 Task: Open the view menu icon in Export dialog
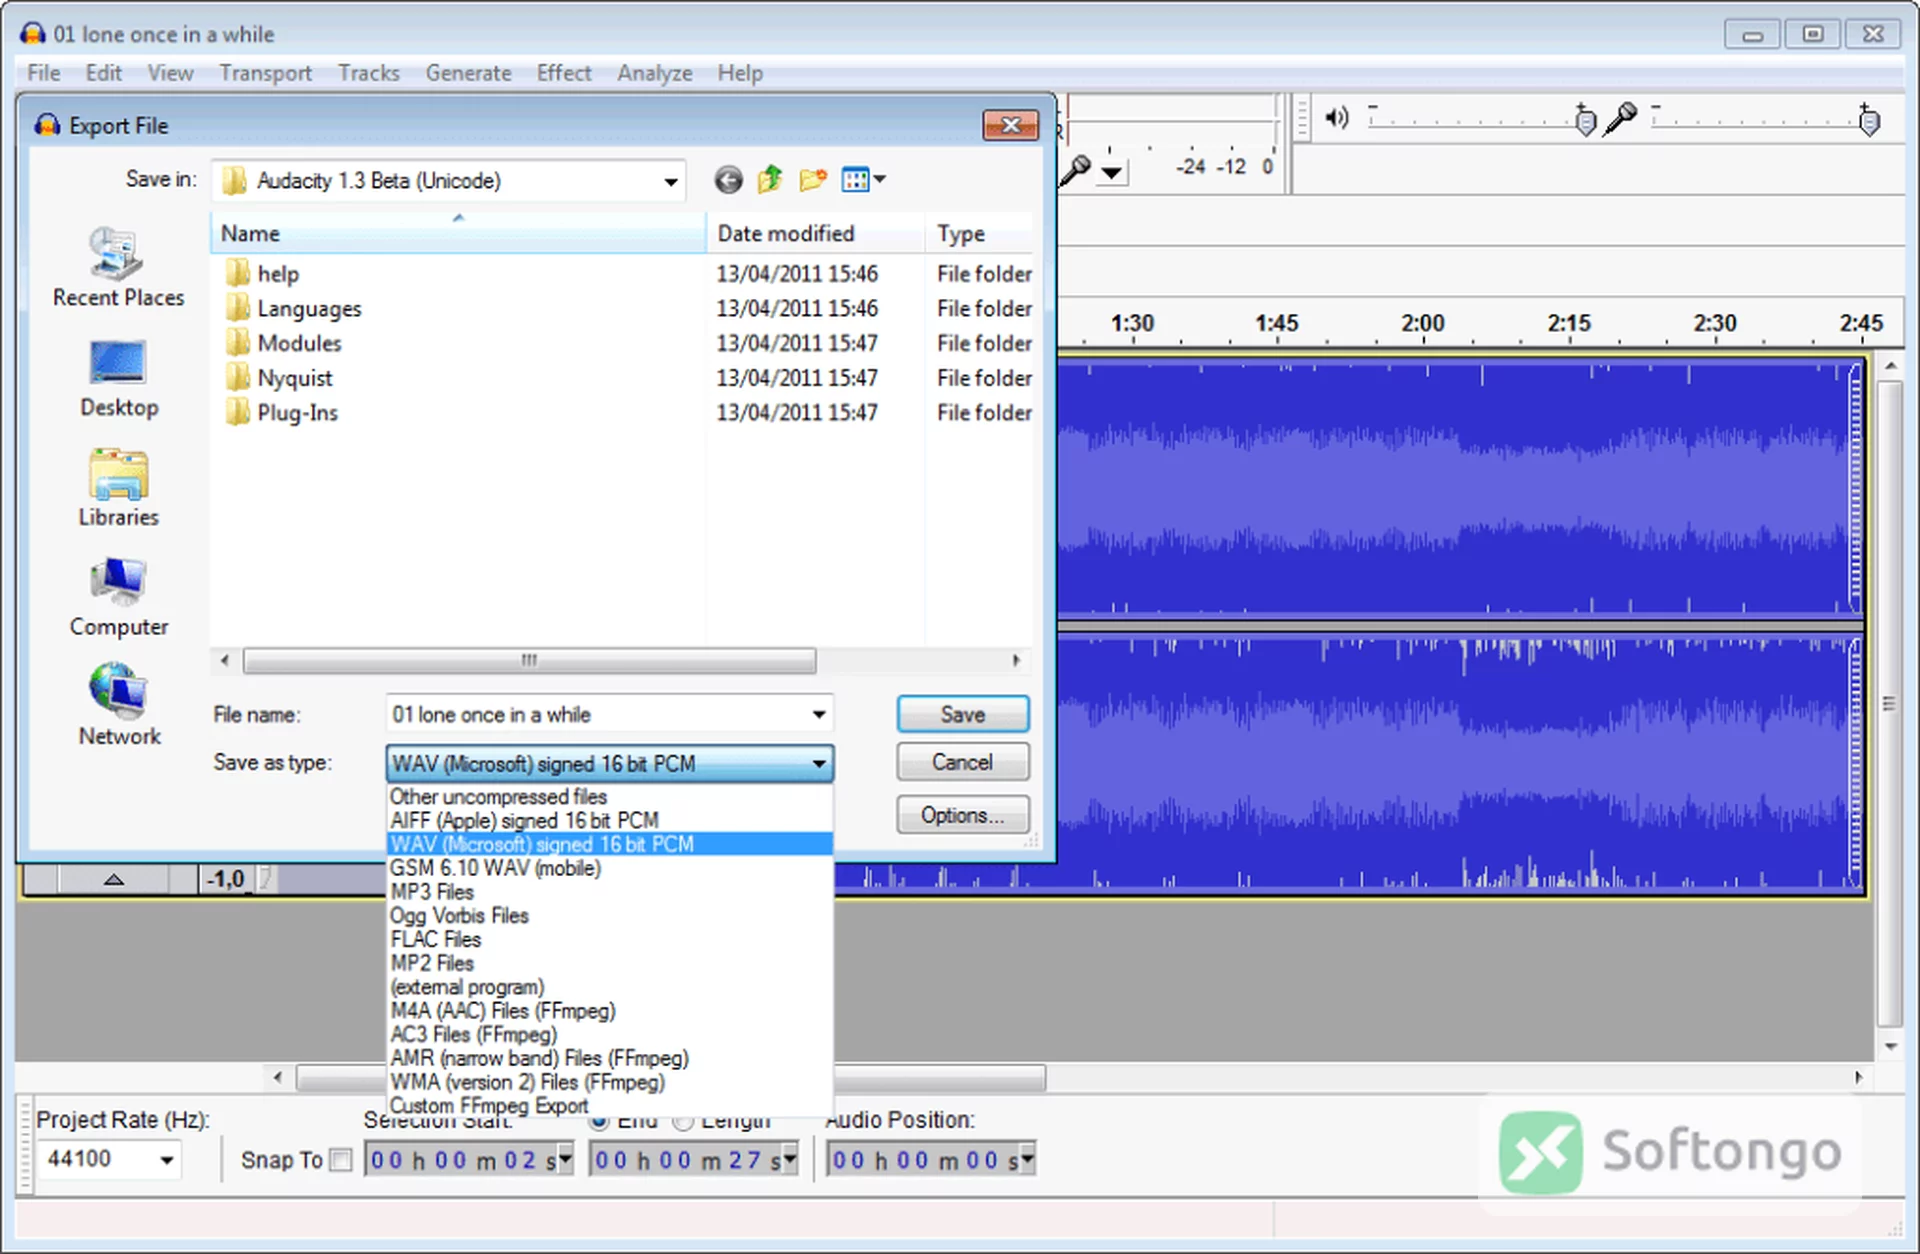[863, 180]
